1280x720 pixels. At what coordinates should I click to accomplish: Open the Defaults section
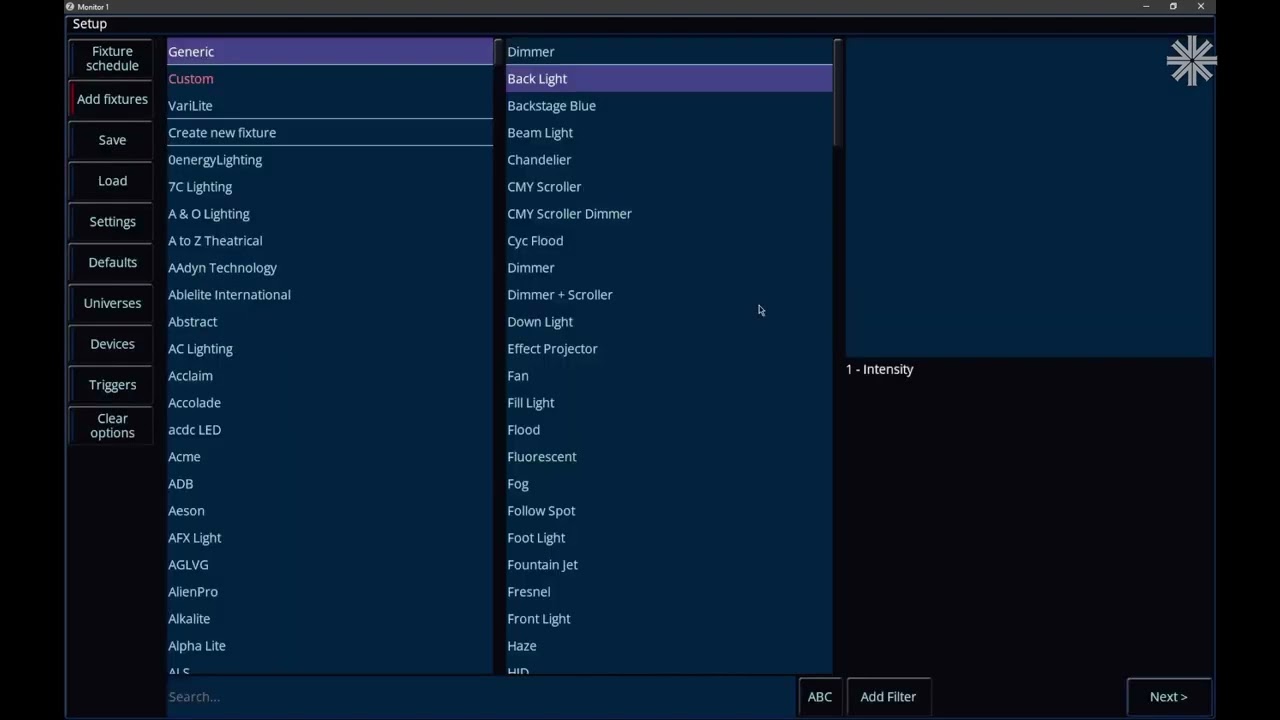(x=112, y=262)
